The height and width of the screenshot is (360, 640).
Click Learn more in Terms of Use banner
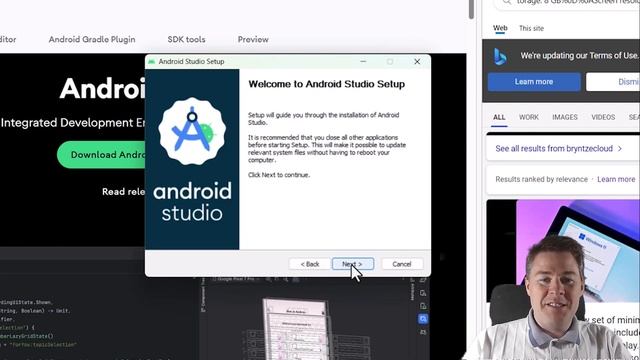click(x=534, y=82)
